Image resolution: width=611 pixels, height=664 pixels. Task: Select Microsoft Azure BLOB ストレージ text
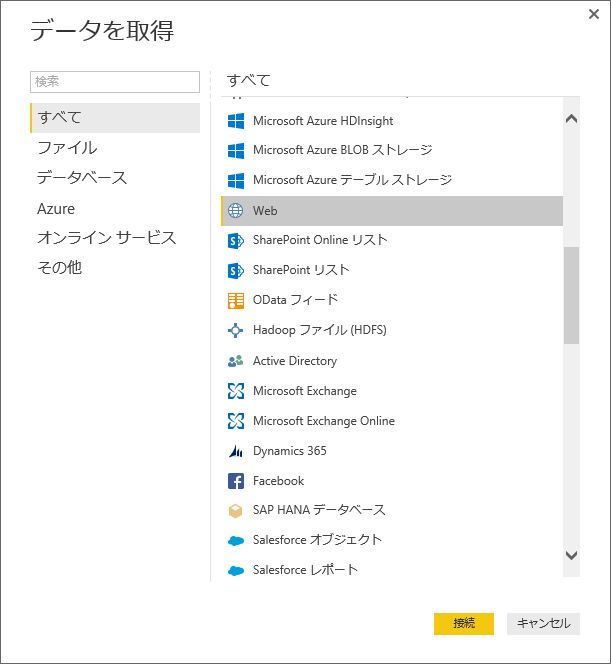[x=343, y=150]
